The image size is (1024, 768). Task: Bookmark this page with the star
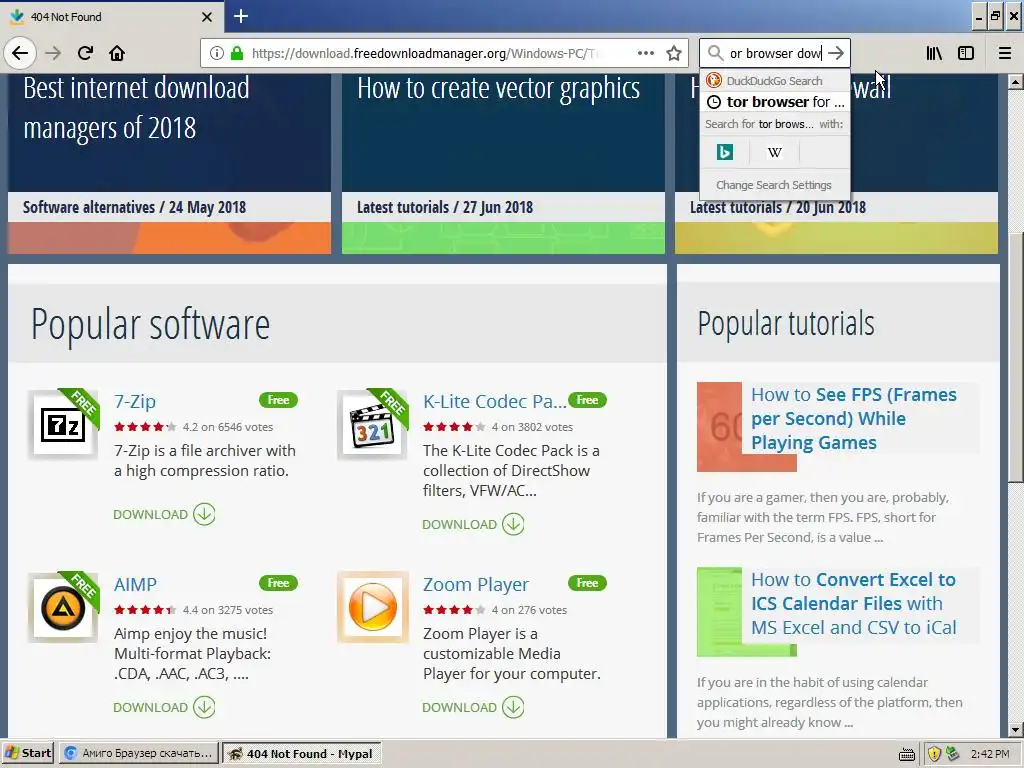point(673,53)
